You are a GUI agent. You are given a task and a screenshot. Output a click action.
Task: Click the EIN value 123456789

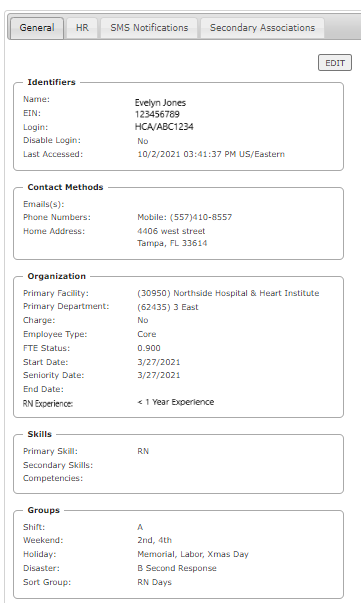[x=157, y=114]
